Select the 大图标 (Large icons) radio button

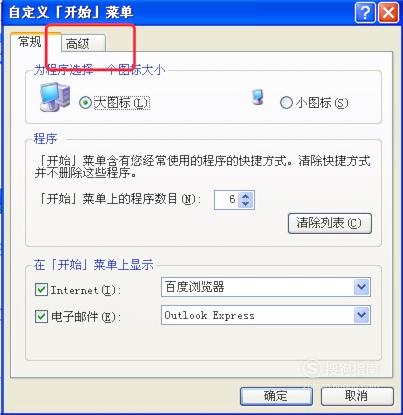85,102
